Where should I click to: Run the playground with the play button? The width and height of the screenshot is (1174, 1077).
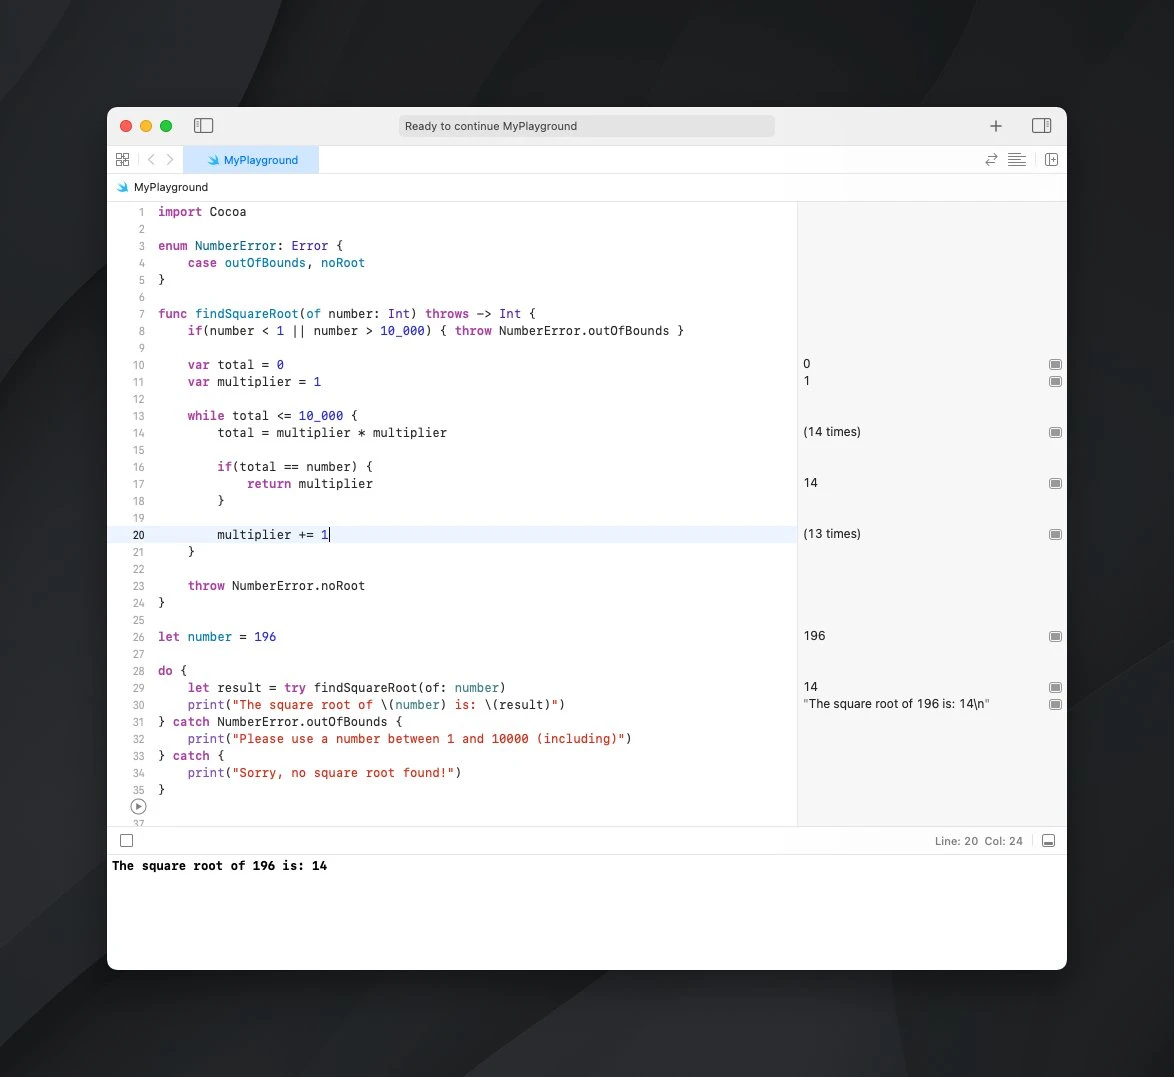[x=139, y=807]
